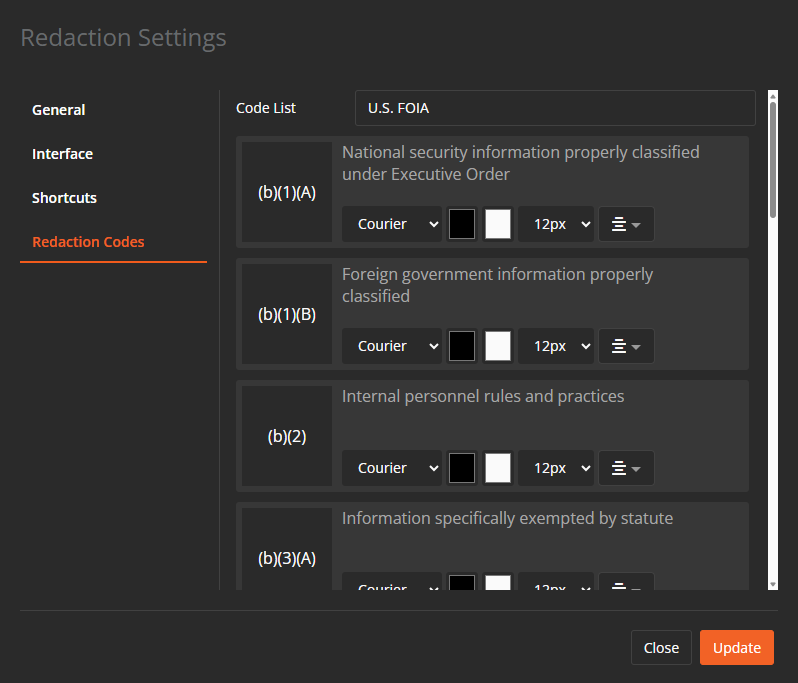Open Courier font dropdown for (b)(1)(A)

tap(392, 224)
